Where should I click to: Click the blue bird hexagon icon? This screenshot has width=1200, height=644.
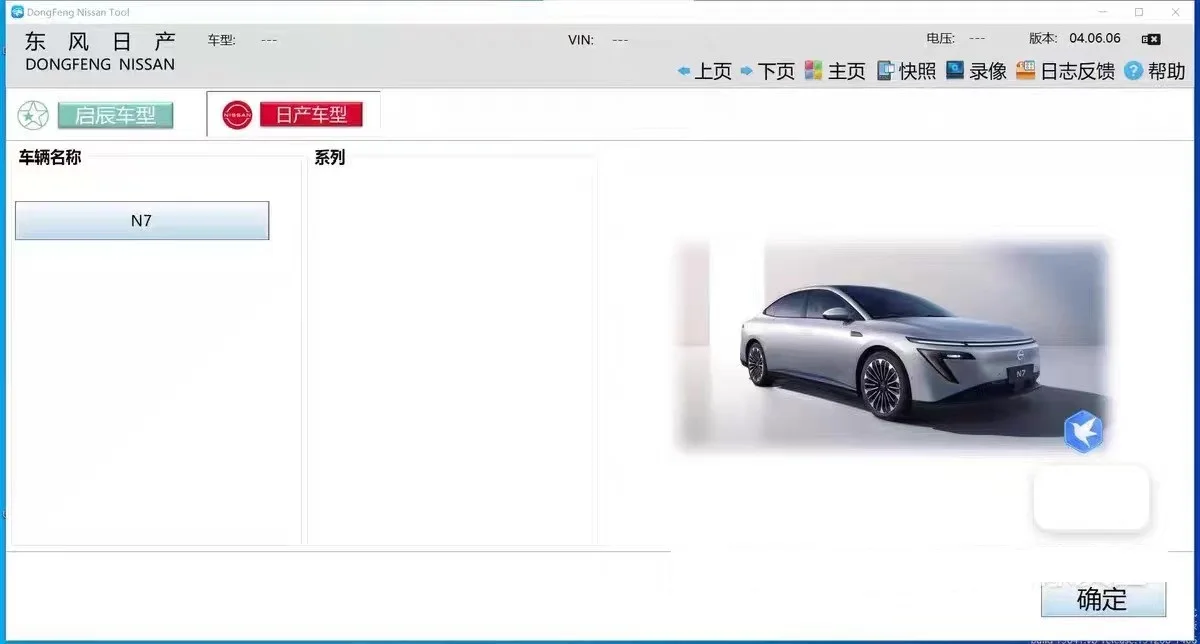point(1083,432)
